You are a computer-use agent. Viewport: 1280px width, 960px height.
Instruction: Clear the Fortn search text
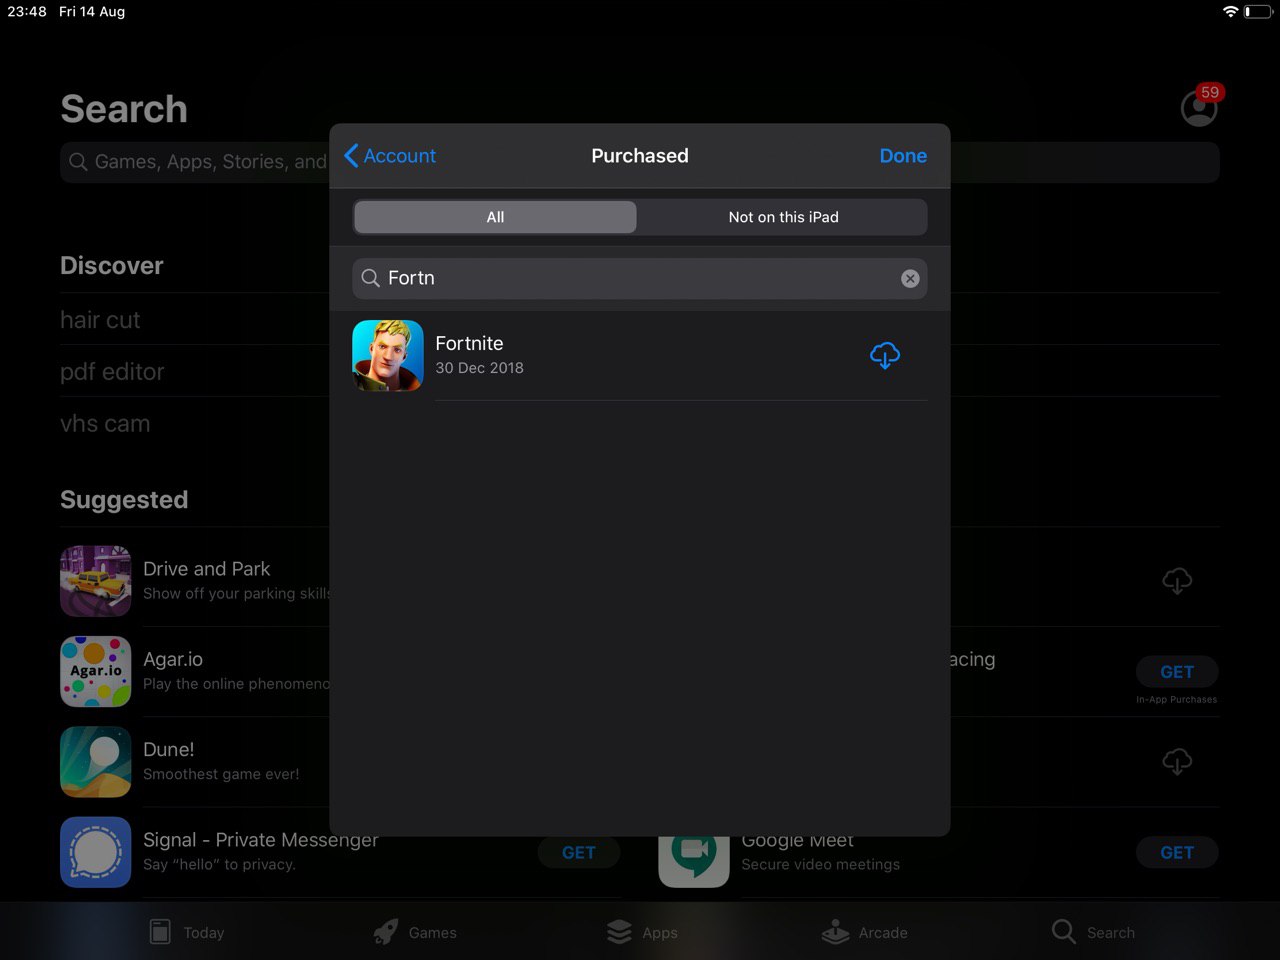coord(910,279)
